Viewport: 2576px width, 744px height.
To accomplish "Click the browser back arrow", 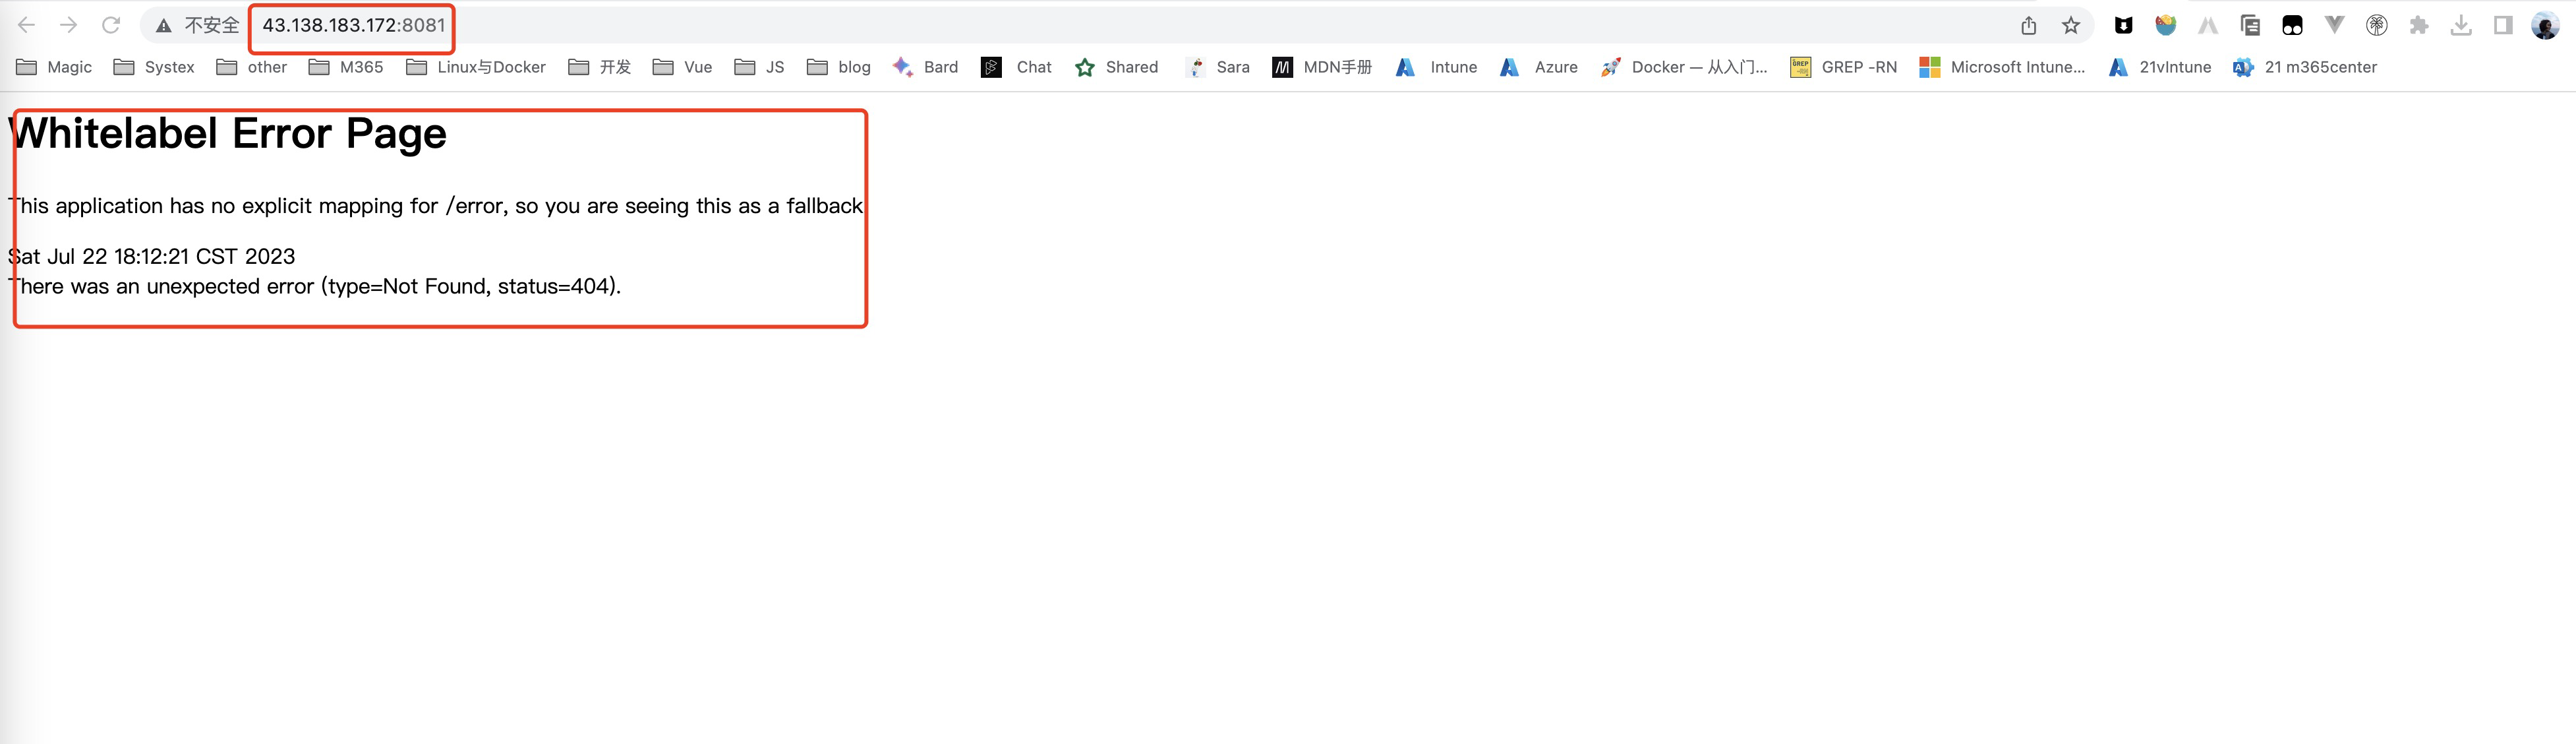I will click(x=27, y=25).
